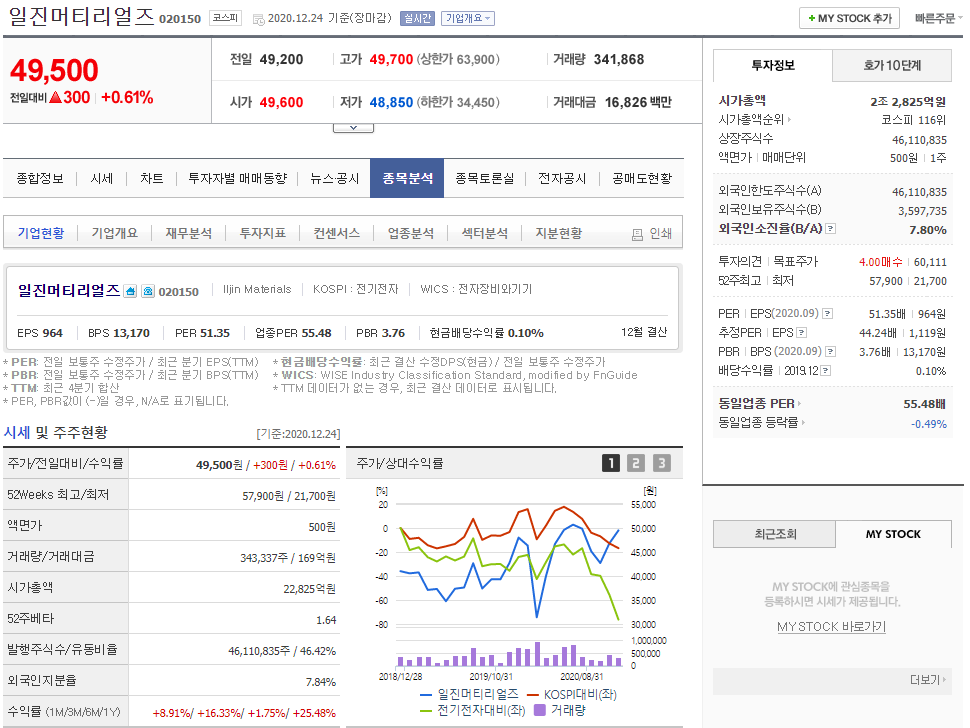The width and height of the screenshot is (970, 728).
Task: Click the 일진머티리얼즈 legend entry
Action: (x=470, y=695)
